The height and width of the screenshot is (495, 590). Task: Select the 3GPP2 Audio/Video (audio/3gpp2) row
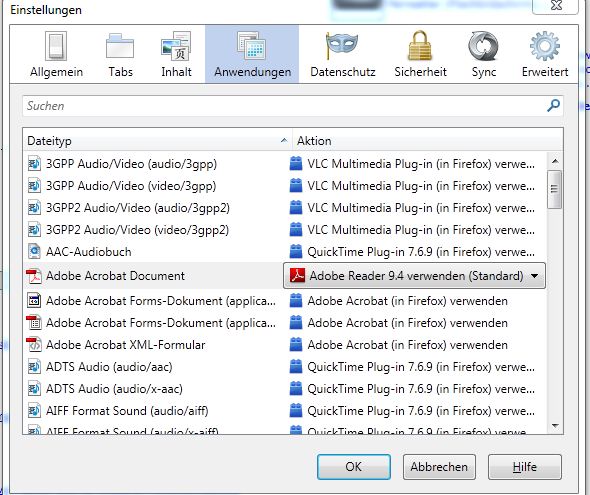click(284, 208)
